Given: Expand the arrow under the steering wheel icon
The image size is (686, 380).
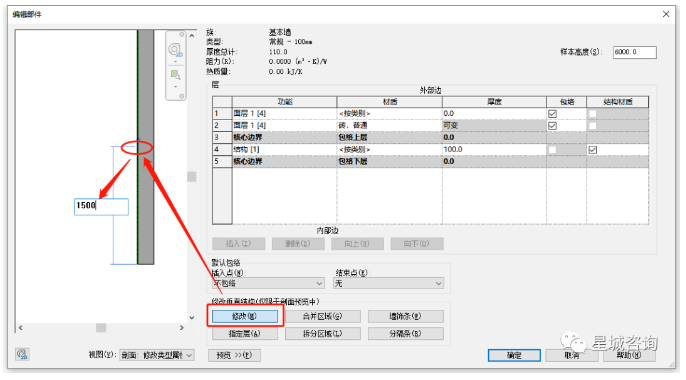Looking at the screenshot, I should [175, 62].
